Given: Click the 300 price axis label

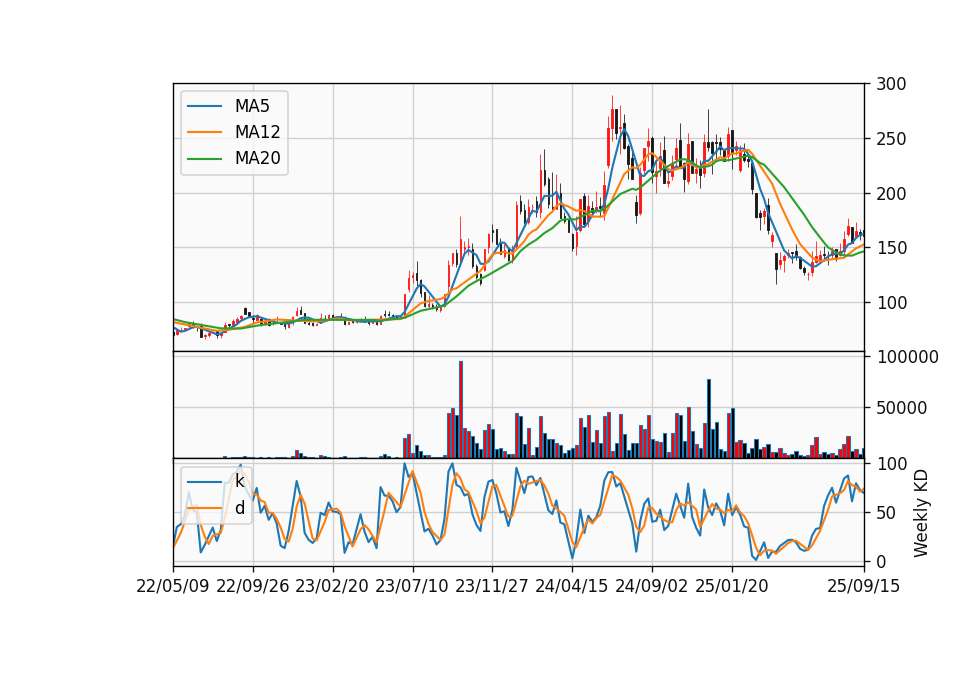Looking at the screenshot, I should 891,84.
